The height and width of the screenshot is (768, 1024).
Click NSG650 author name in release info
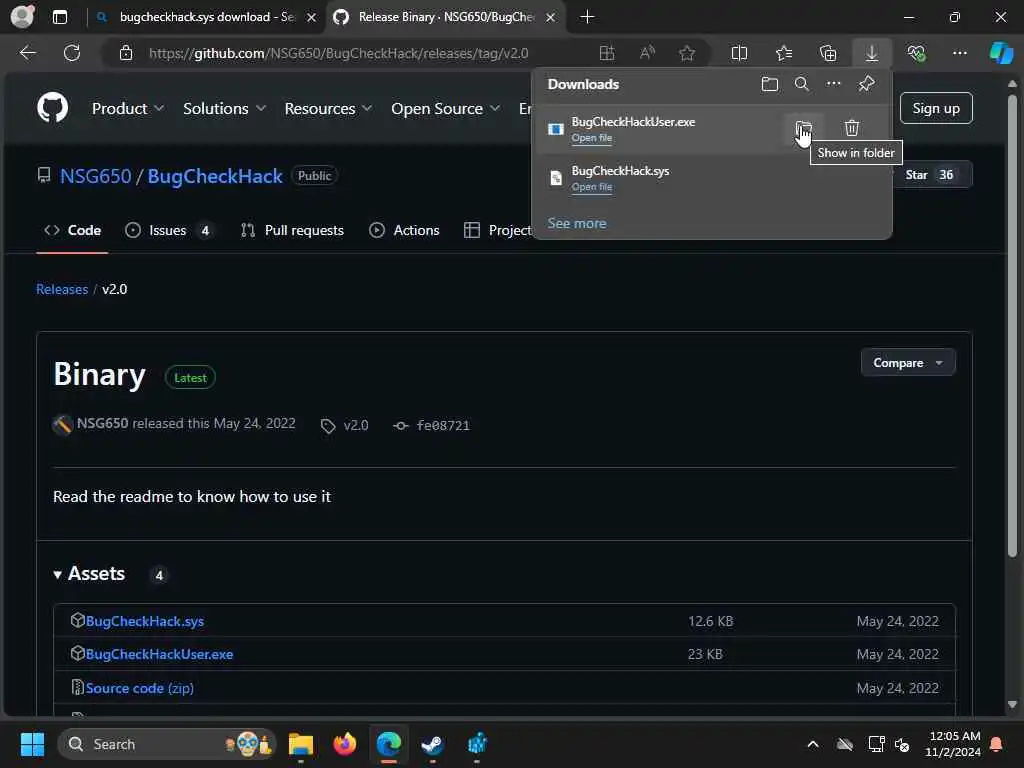click(103, 423)
